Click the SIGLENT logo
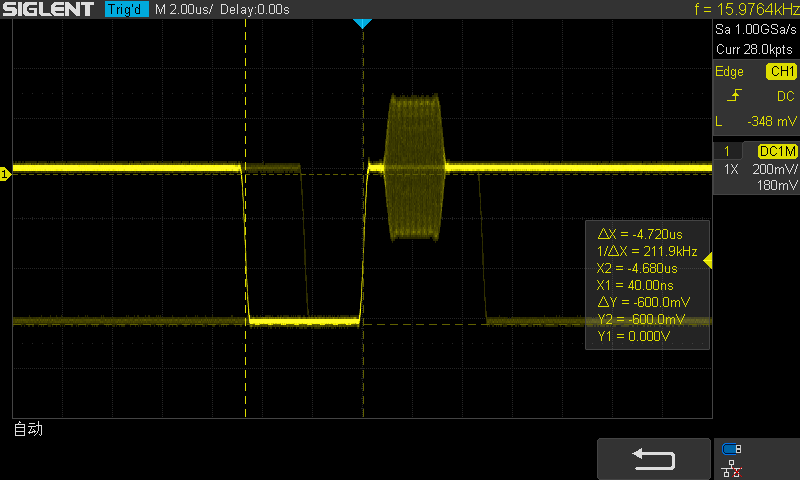Screen dimensions: 800x480 click(48, 9)
